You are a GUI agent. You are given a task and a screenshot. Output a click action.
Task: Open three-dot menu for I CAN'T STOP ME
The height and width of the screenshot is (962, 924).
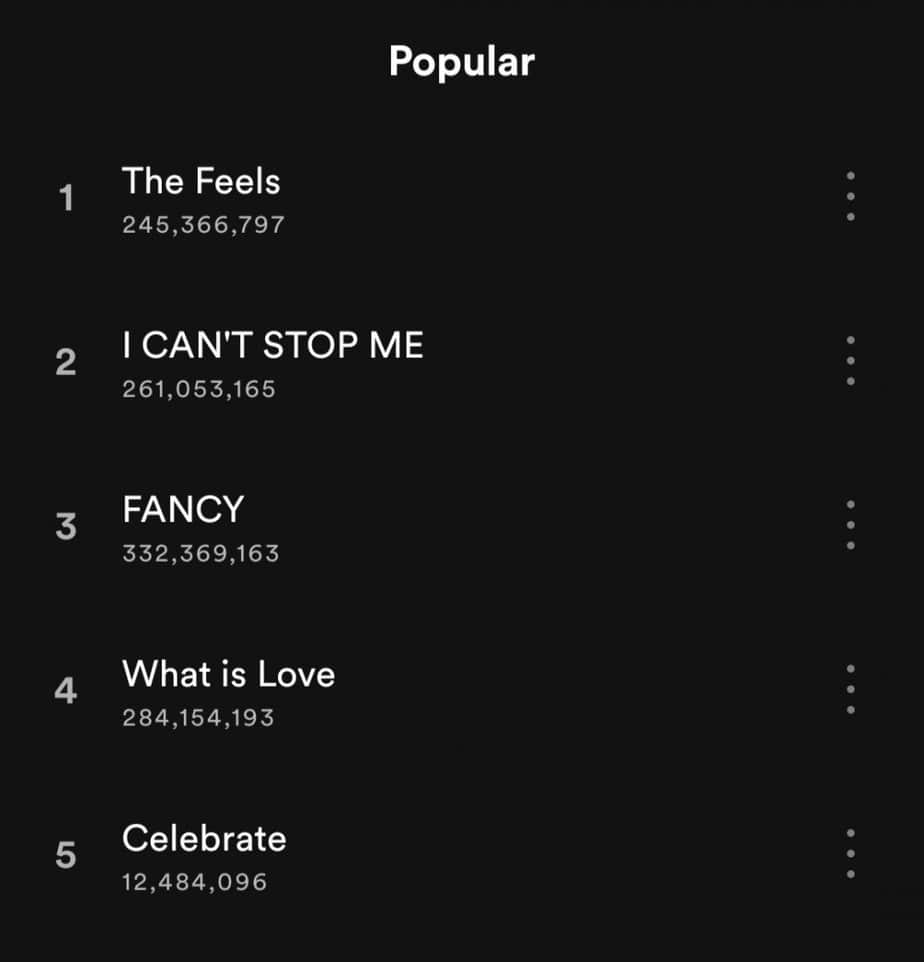(x=850, y=361)
